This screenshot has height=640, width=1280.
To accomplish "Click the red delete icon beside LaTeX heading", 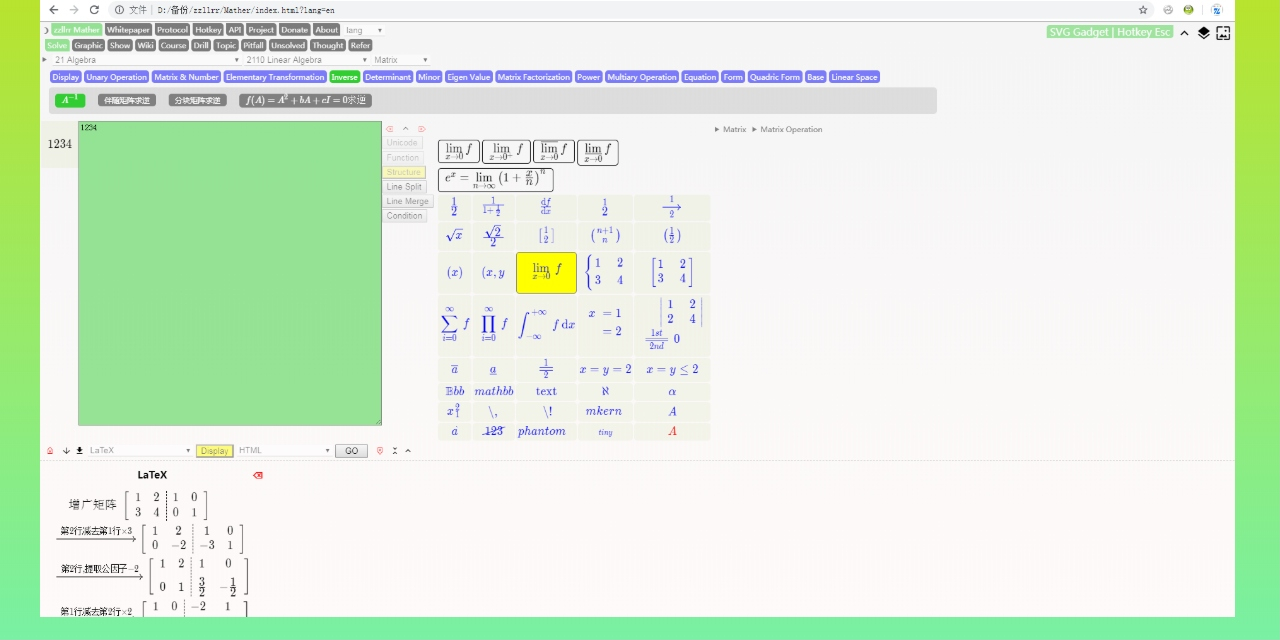I will [x=258, y=476].
